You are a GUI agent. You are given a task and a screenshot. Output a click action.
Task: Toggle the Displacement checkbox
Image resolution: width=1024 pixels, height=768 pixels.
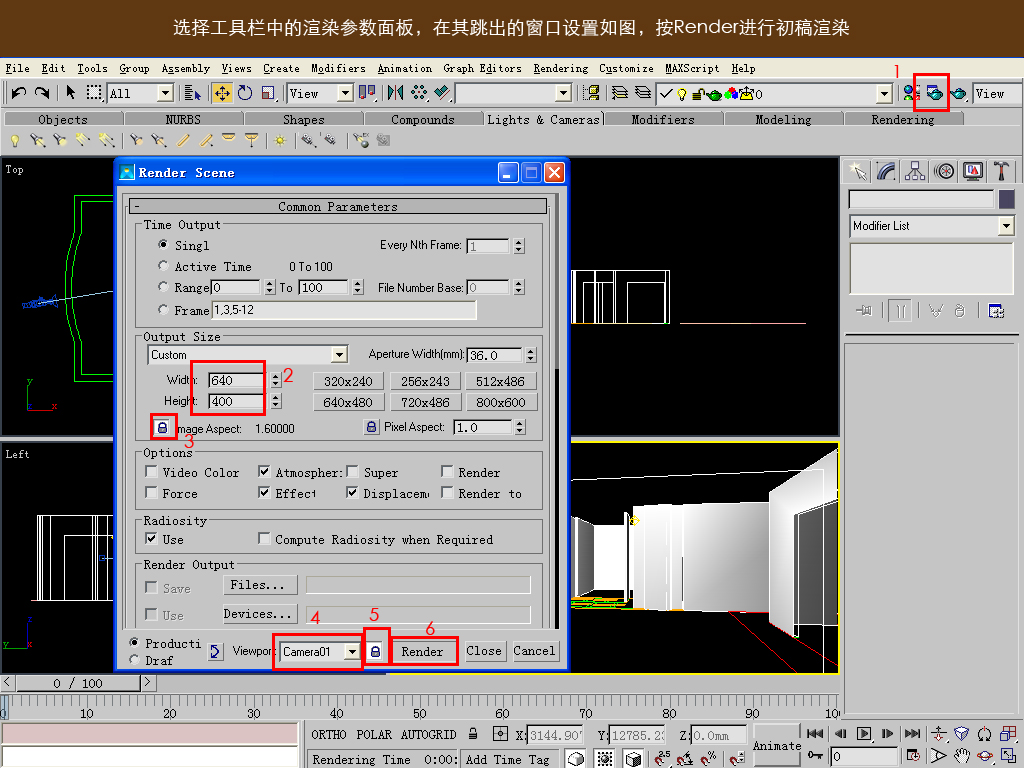tap(352, 492)
